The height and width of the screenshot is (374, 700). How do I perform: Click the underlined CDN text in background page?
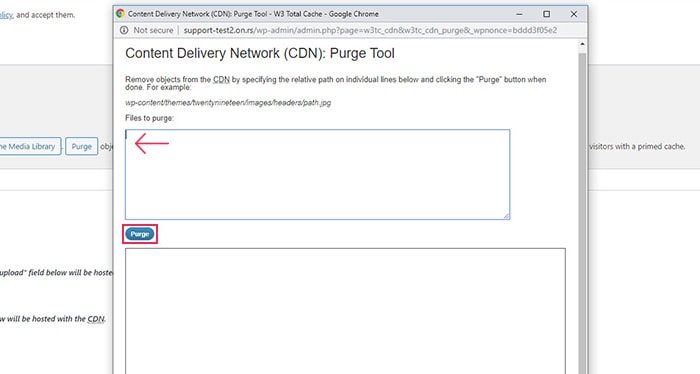(x=96, y=319)
